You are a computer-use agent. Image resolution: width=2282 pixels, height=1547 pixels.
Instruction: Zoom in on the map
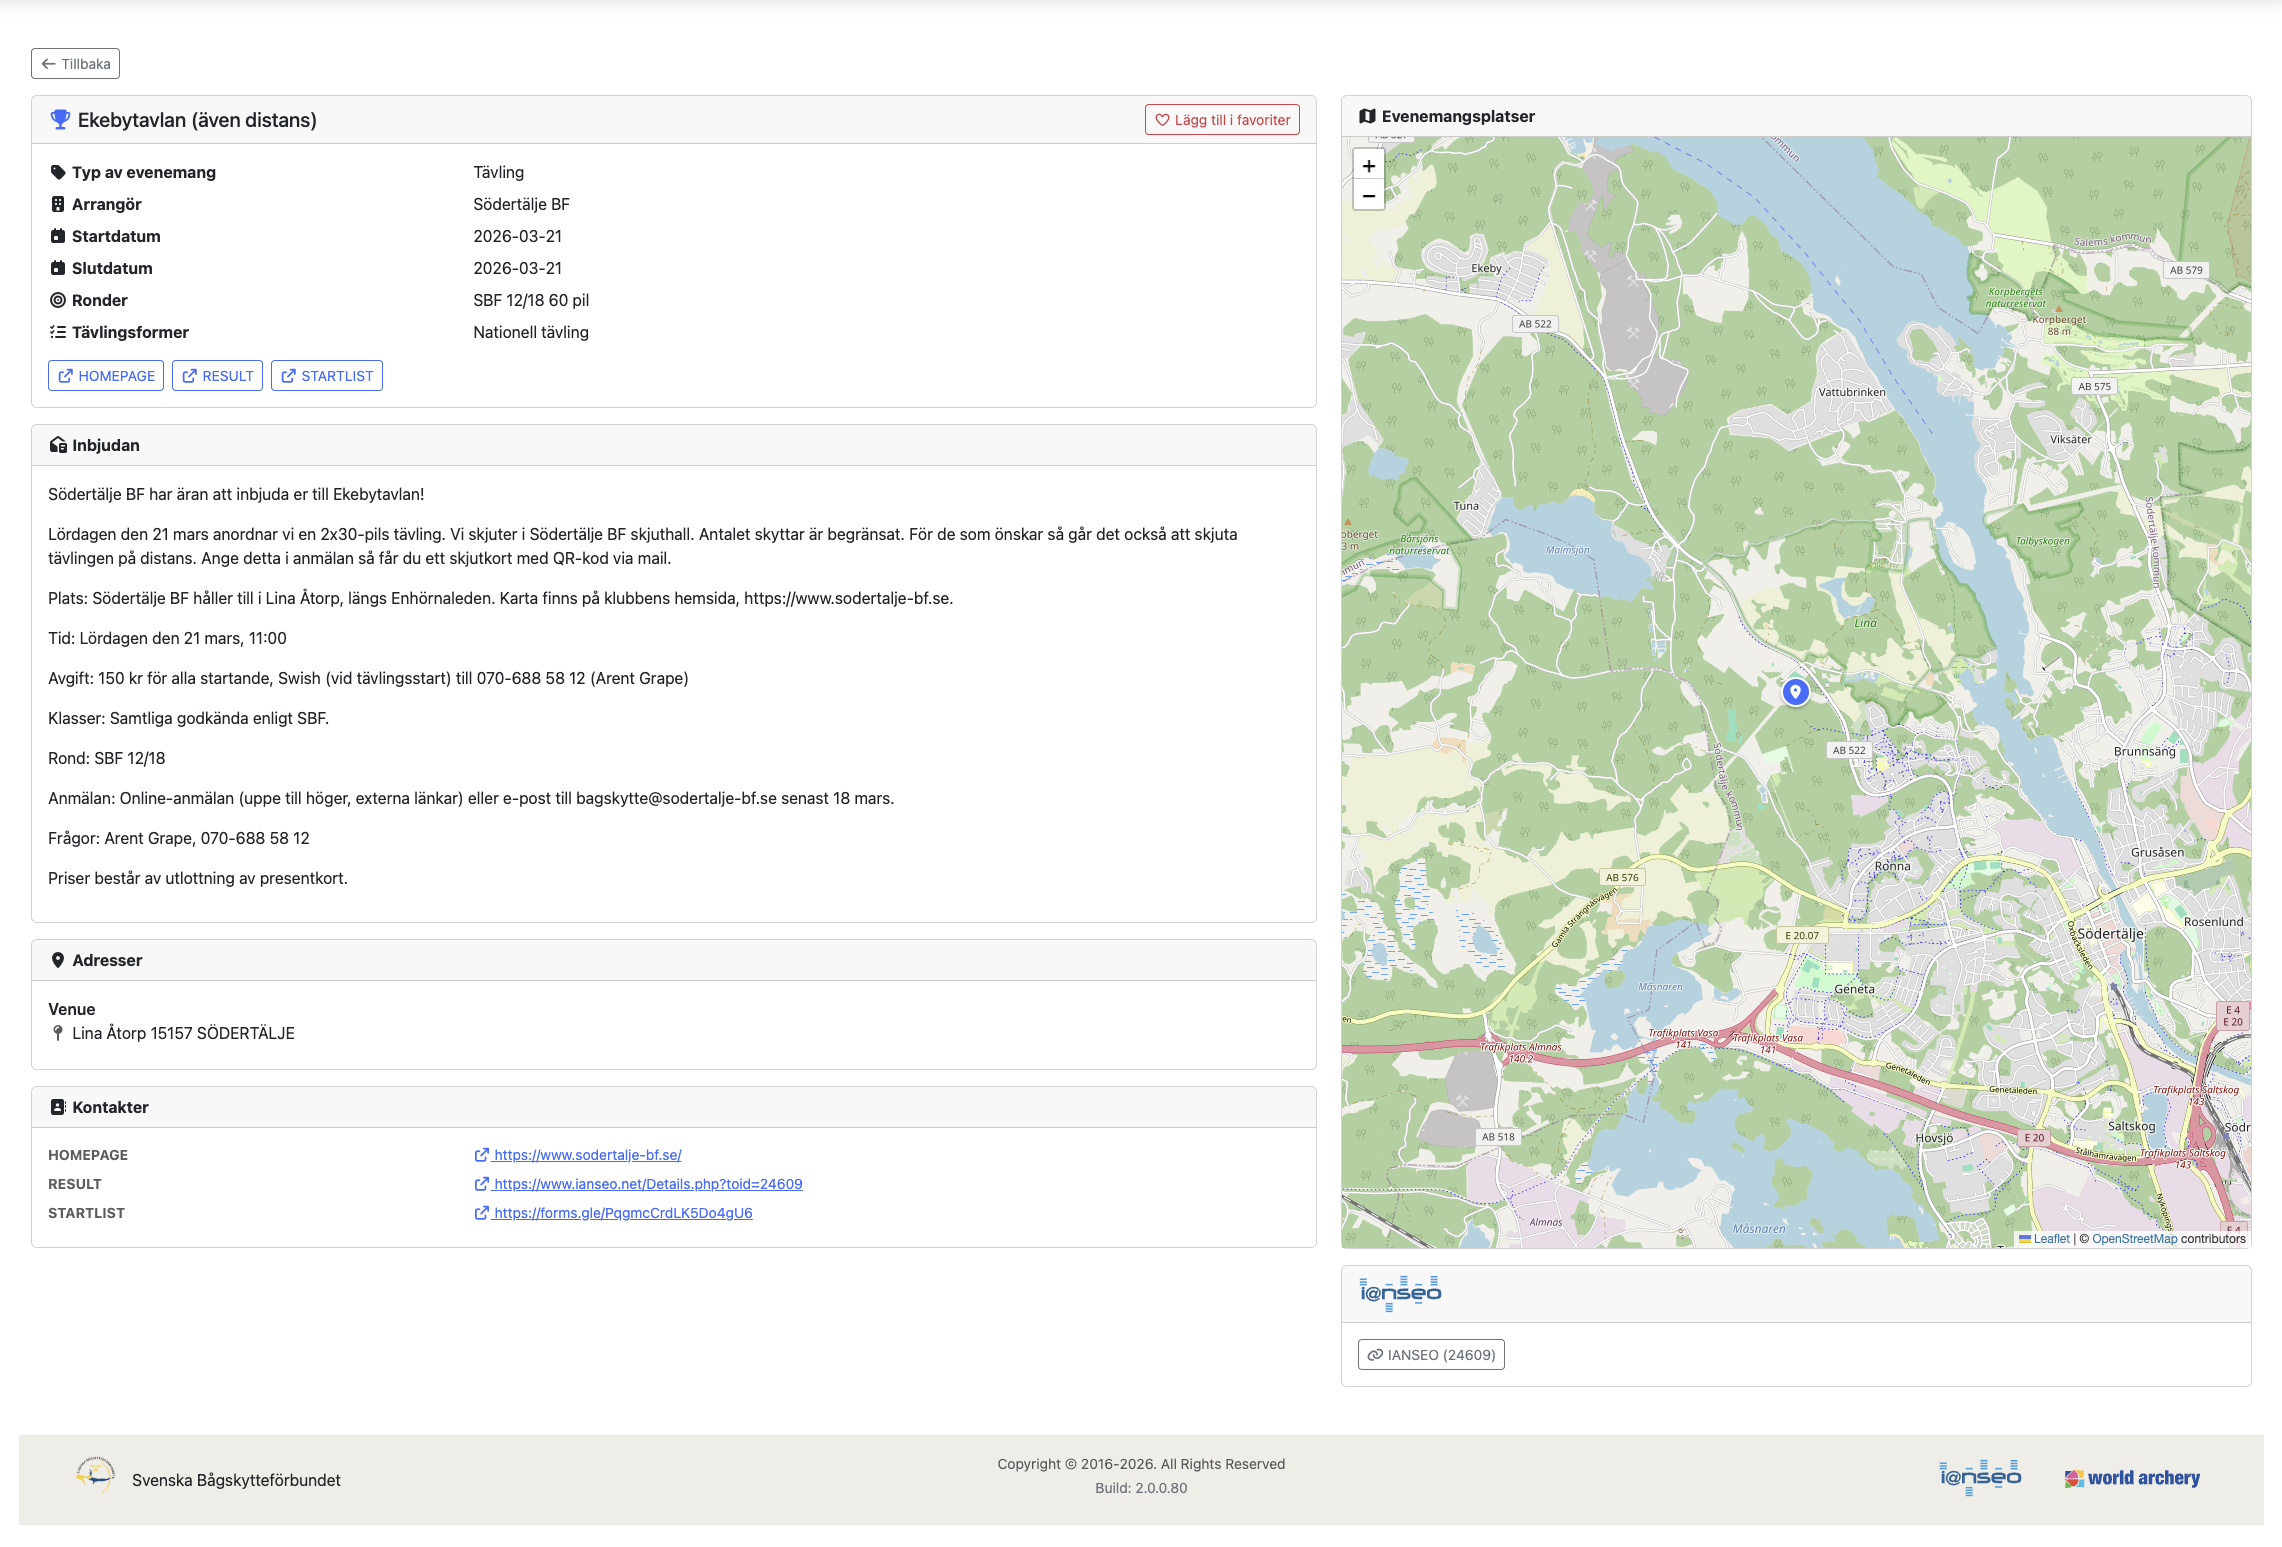click(x=1368, y=166)
